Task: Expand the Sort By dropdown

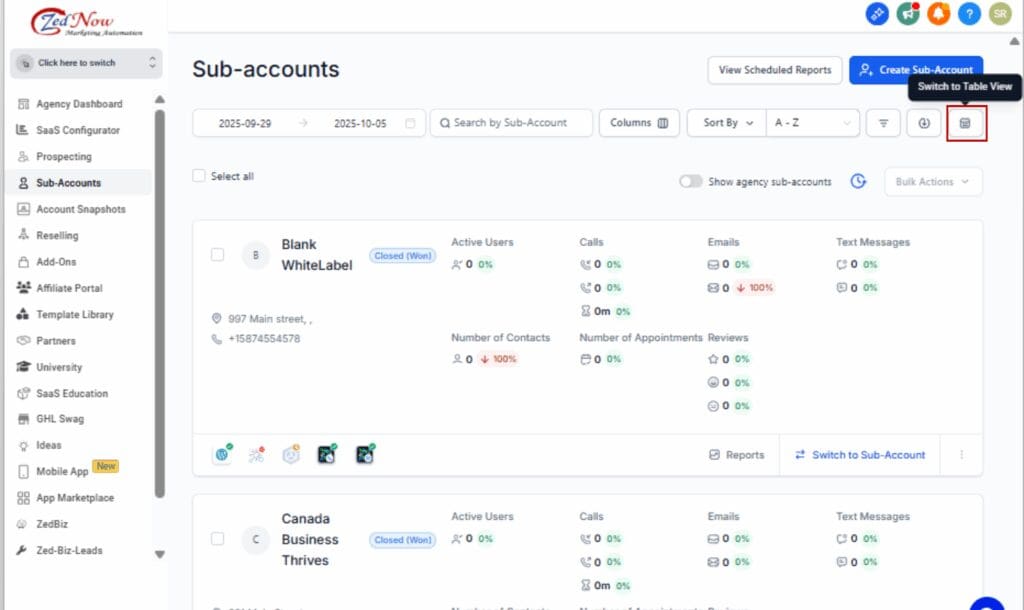Action: [727, 123]
